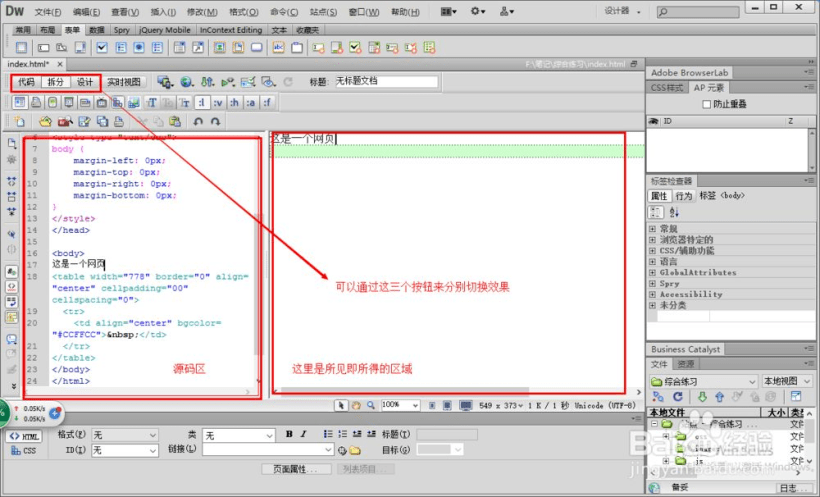Open the 综合练习 site dropdown in the Files panel
This screenshot has height=497, width=820.
(x=704, y=381)
